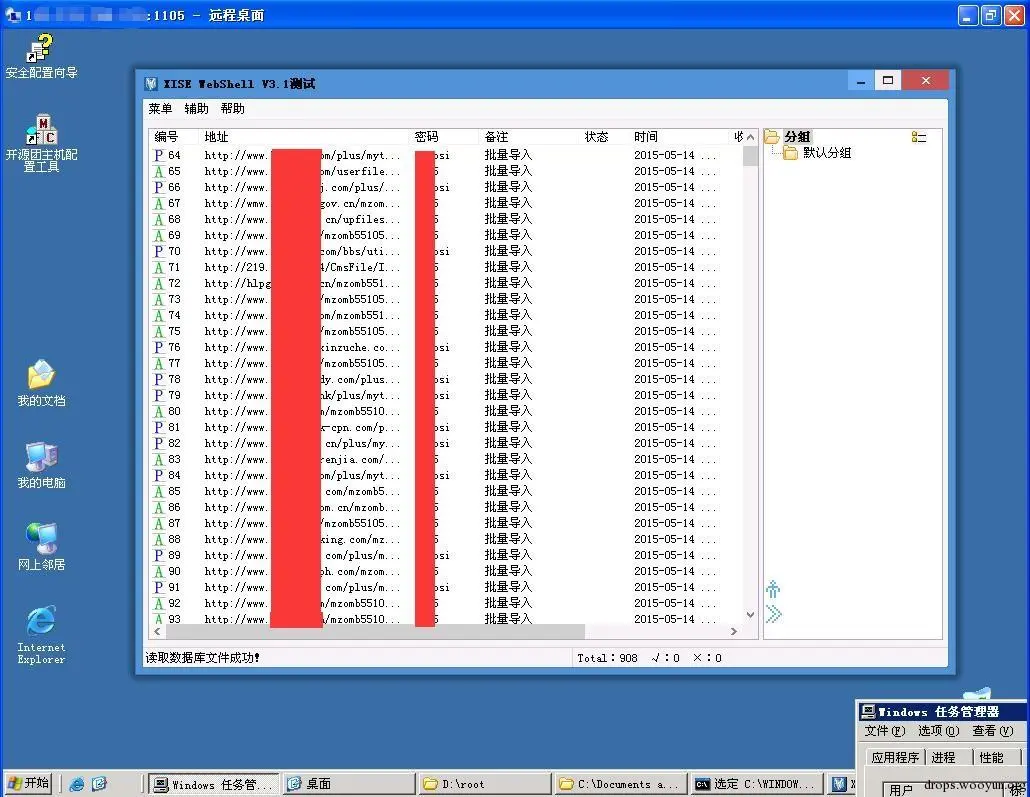This screenshot has width=1030, height=797.
Task: Click the group view options icon
Action: click(x=918, y=137)
